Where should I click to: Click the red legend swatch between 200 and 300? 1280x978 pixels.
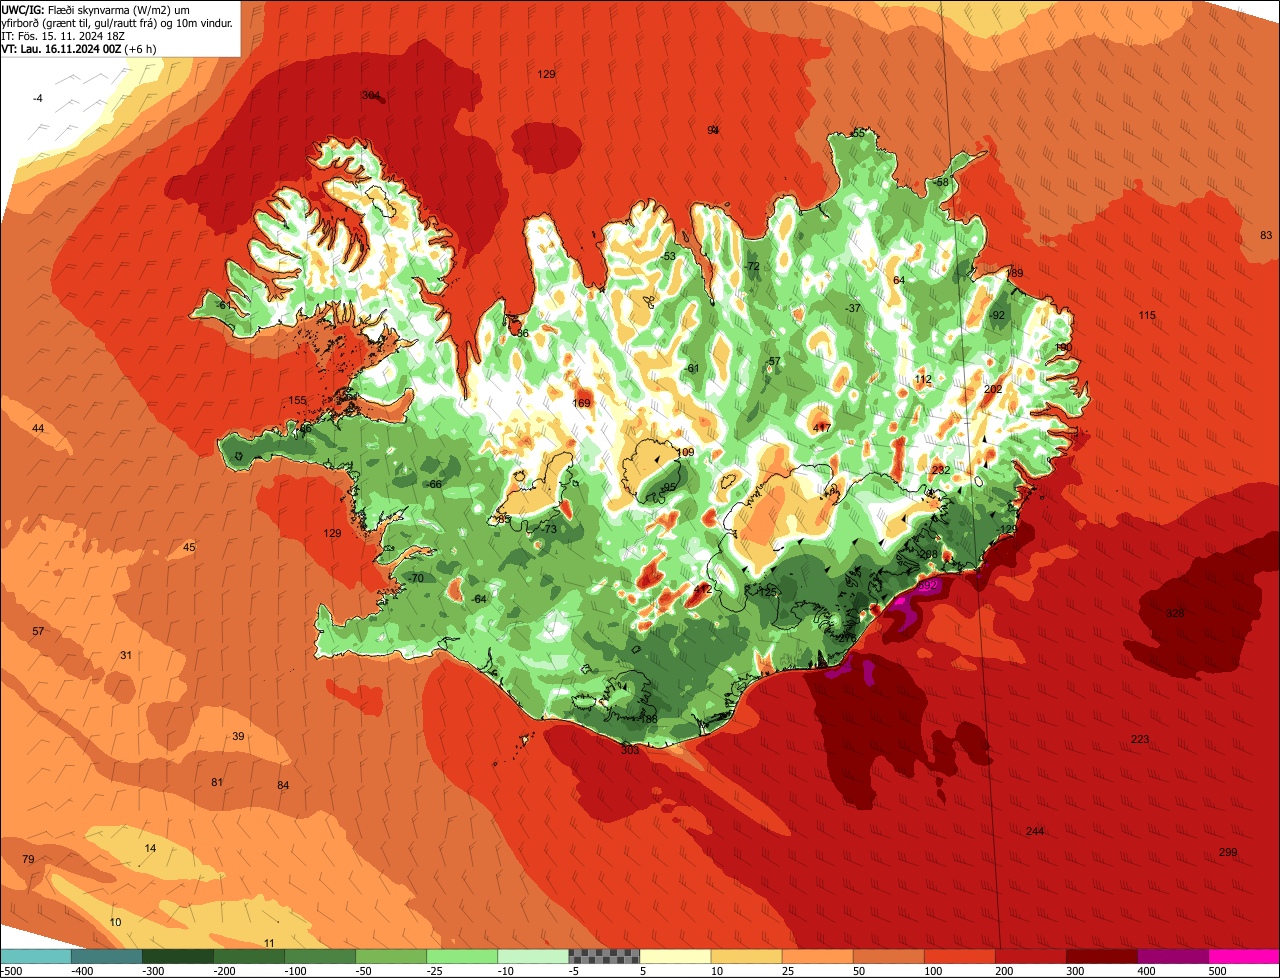pyautogui.click(x=1031, y=957)
